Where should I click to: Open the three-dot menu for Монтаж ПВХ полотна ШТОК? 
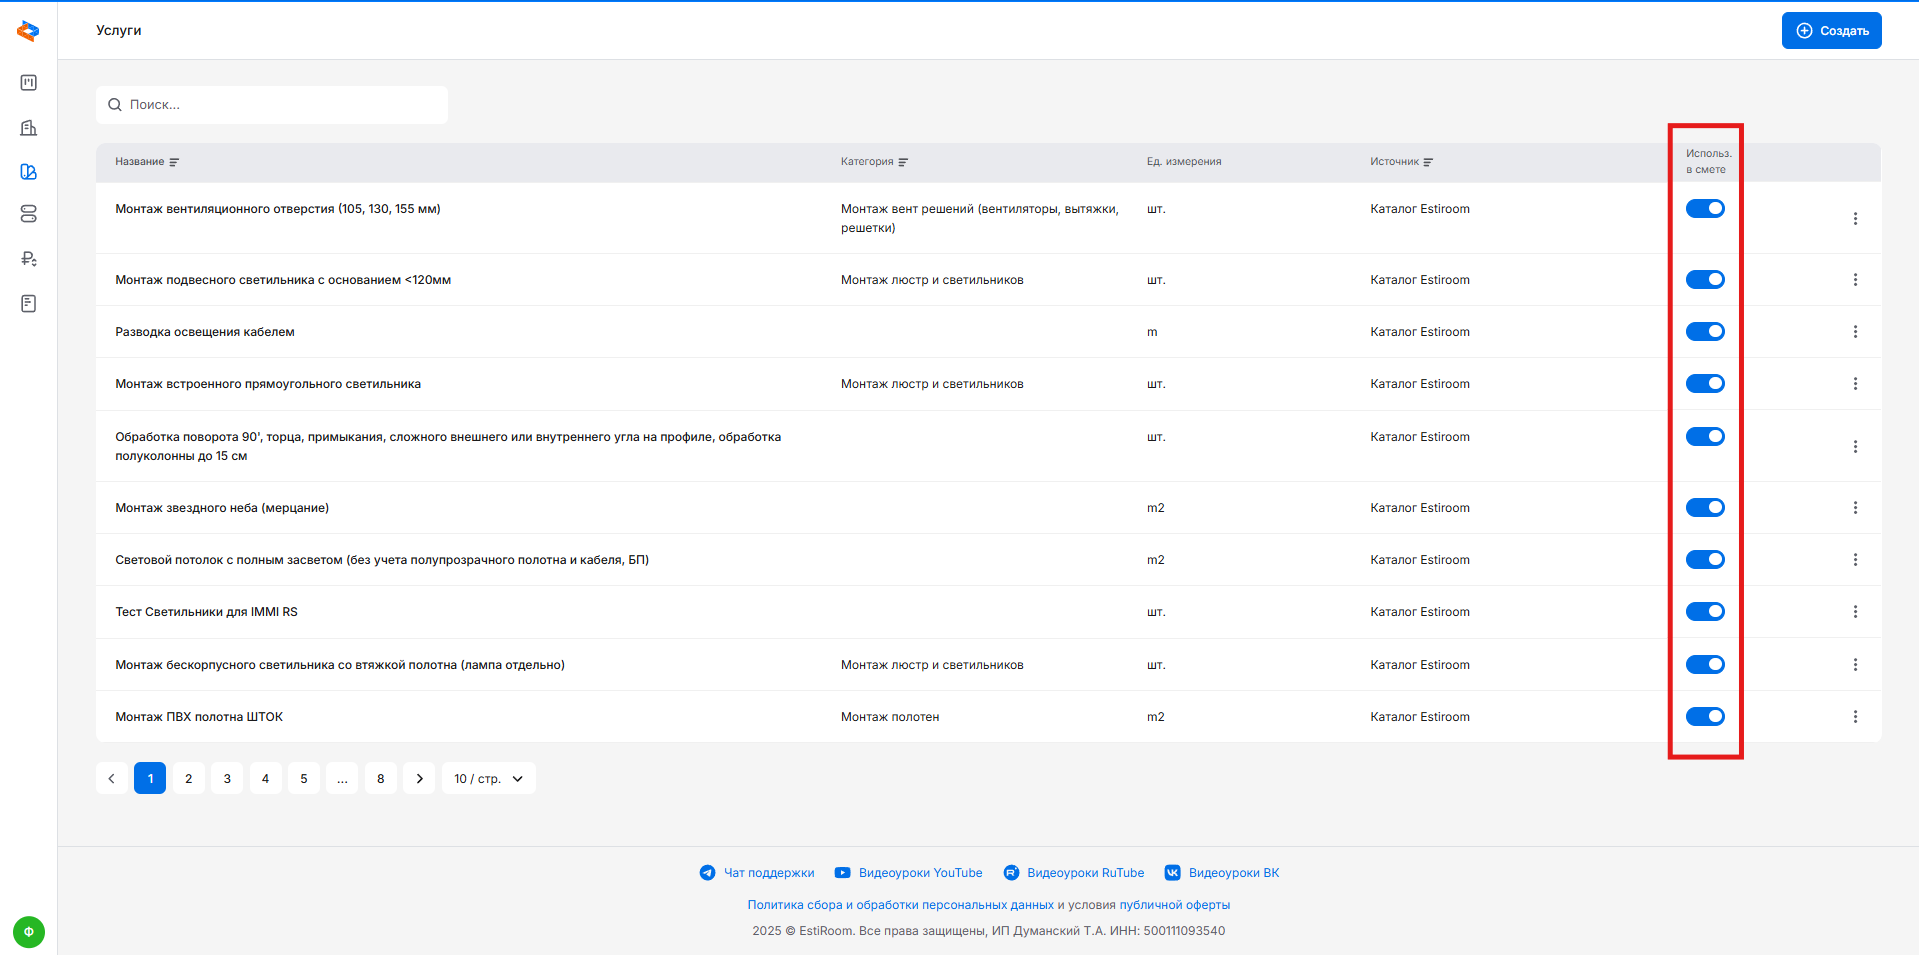tap(1855, 717)
